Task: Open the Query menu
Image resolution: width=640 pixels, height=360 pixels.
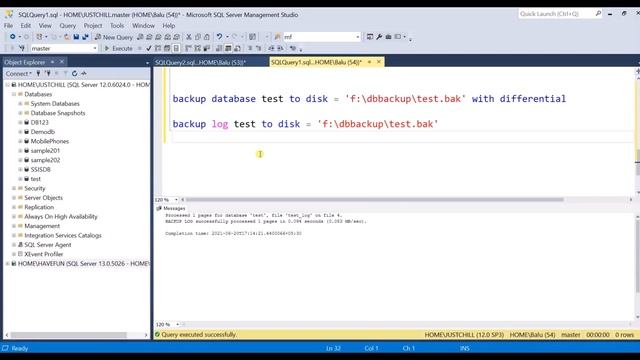Action: click(67, 25)
